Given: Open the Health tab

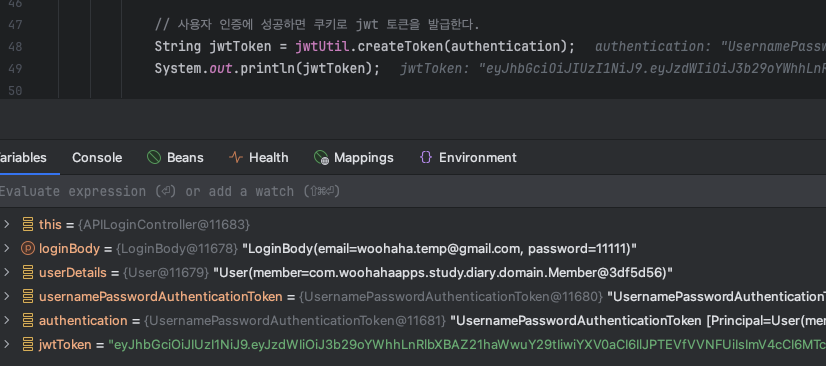Looking at the screenshot, I should [x=259, y=157].
